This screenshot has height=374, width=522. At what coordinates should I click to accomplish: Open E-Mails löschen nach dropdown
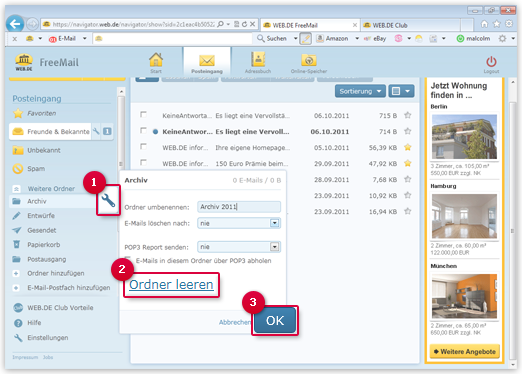[x=239, y=223]
